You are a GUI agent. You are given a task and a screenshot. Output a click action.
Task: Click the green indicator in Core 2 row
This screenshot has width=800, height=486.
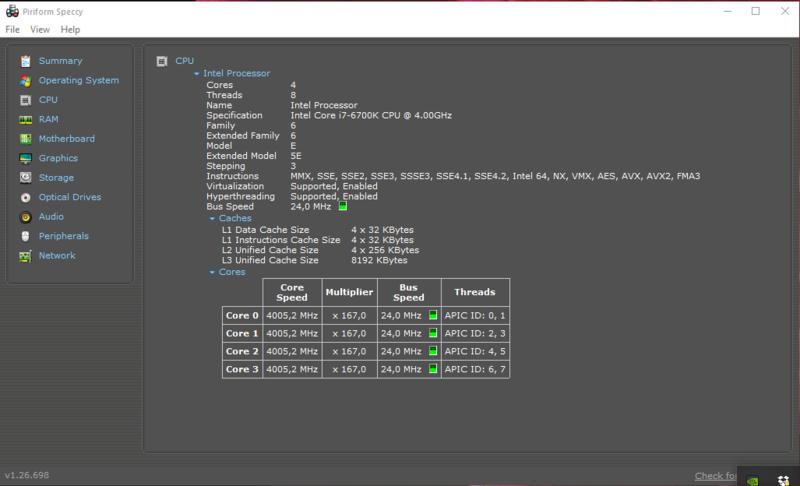point(433,351)
